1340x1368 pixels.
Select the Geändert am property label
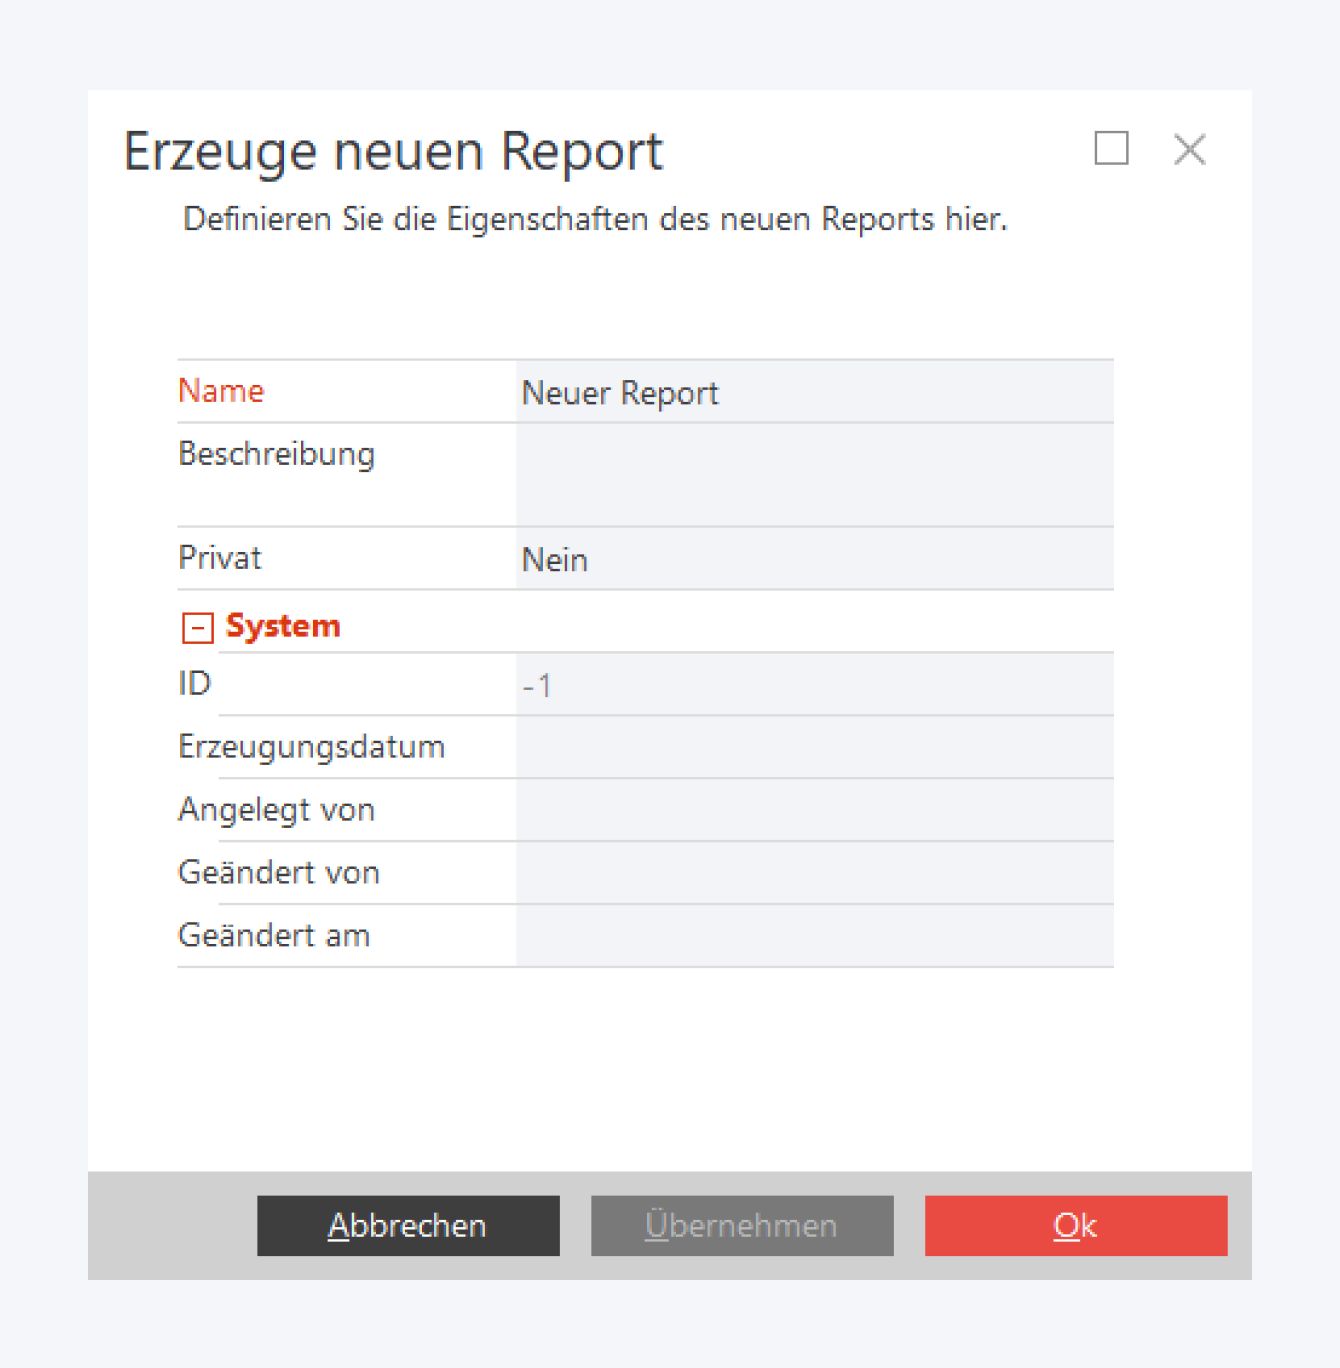(274, 936)
